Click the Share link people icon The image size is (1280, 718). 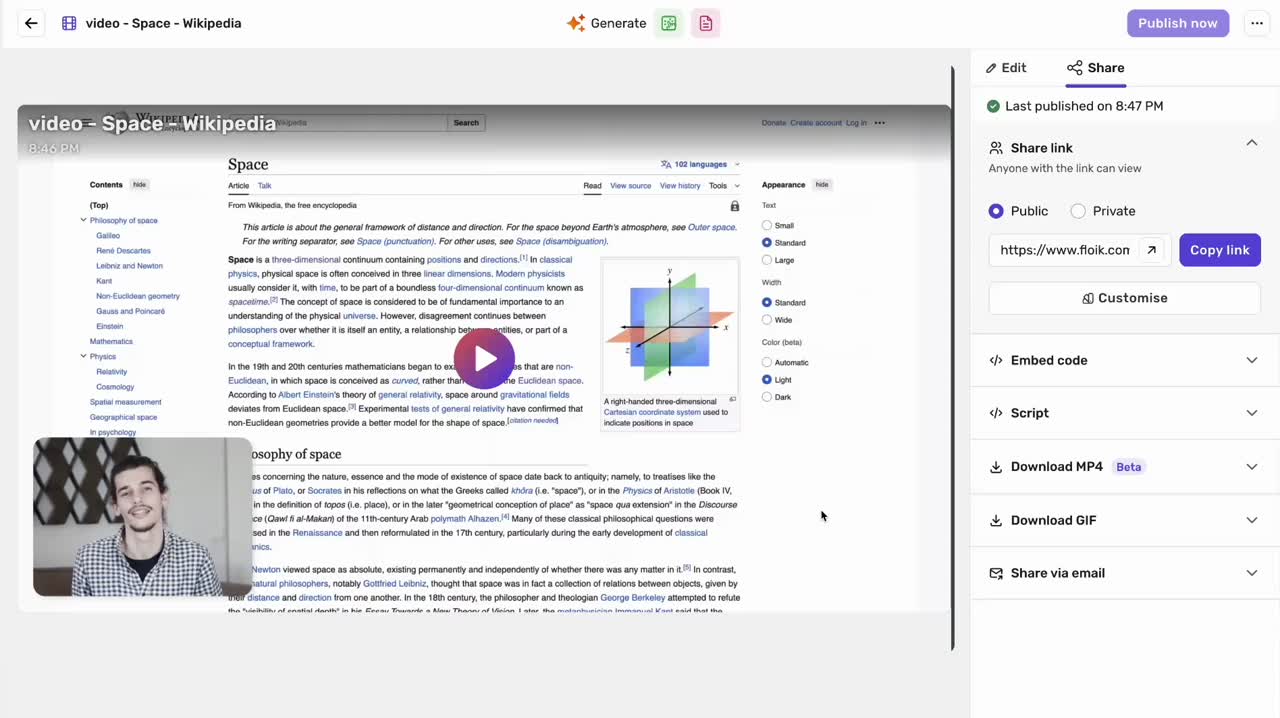coord(996,147)
